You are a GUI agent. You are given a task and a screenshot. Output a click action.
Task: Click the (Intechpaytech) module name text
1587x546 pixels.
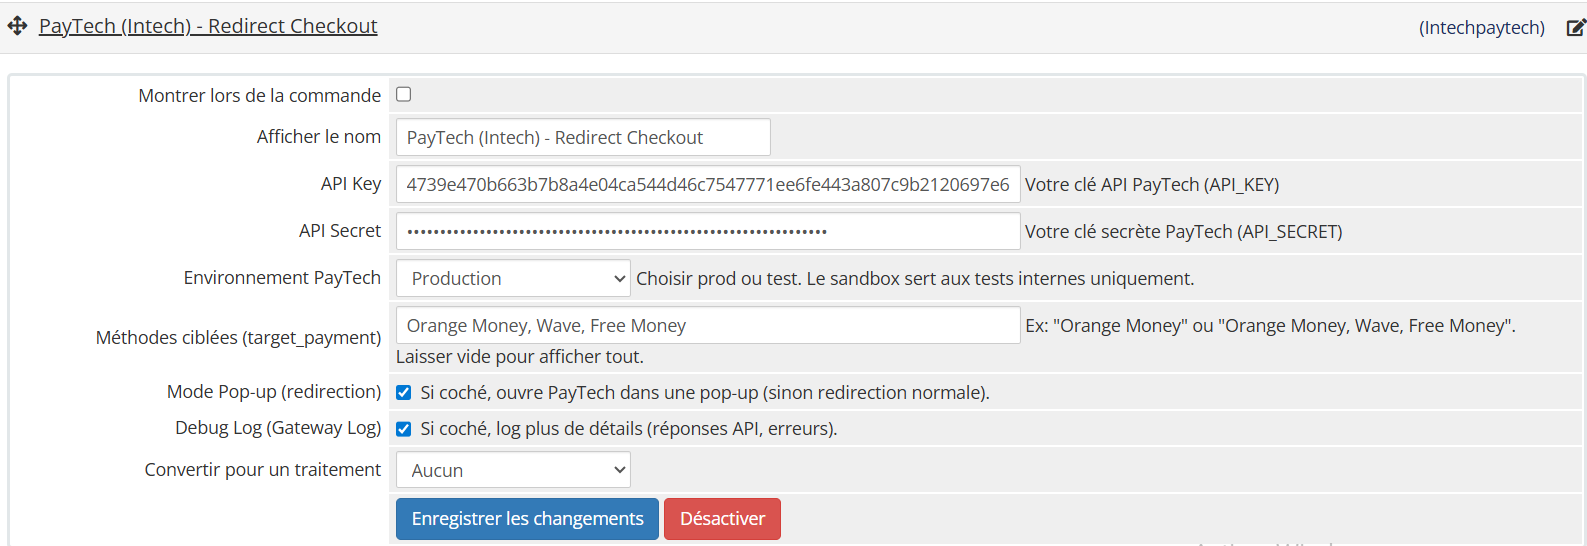point(1481,28)
